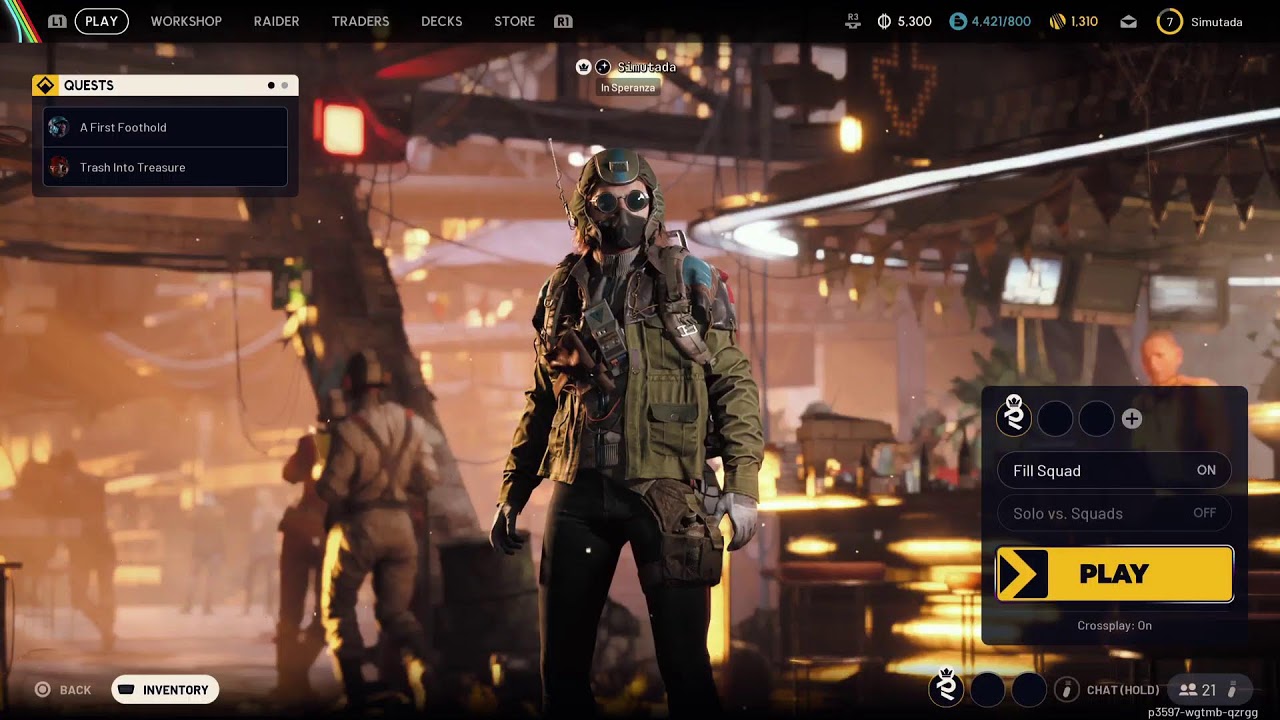Open the mail envelope icon
Screen dimensions: 1280x720
tap(1128, 21)
